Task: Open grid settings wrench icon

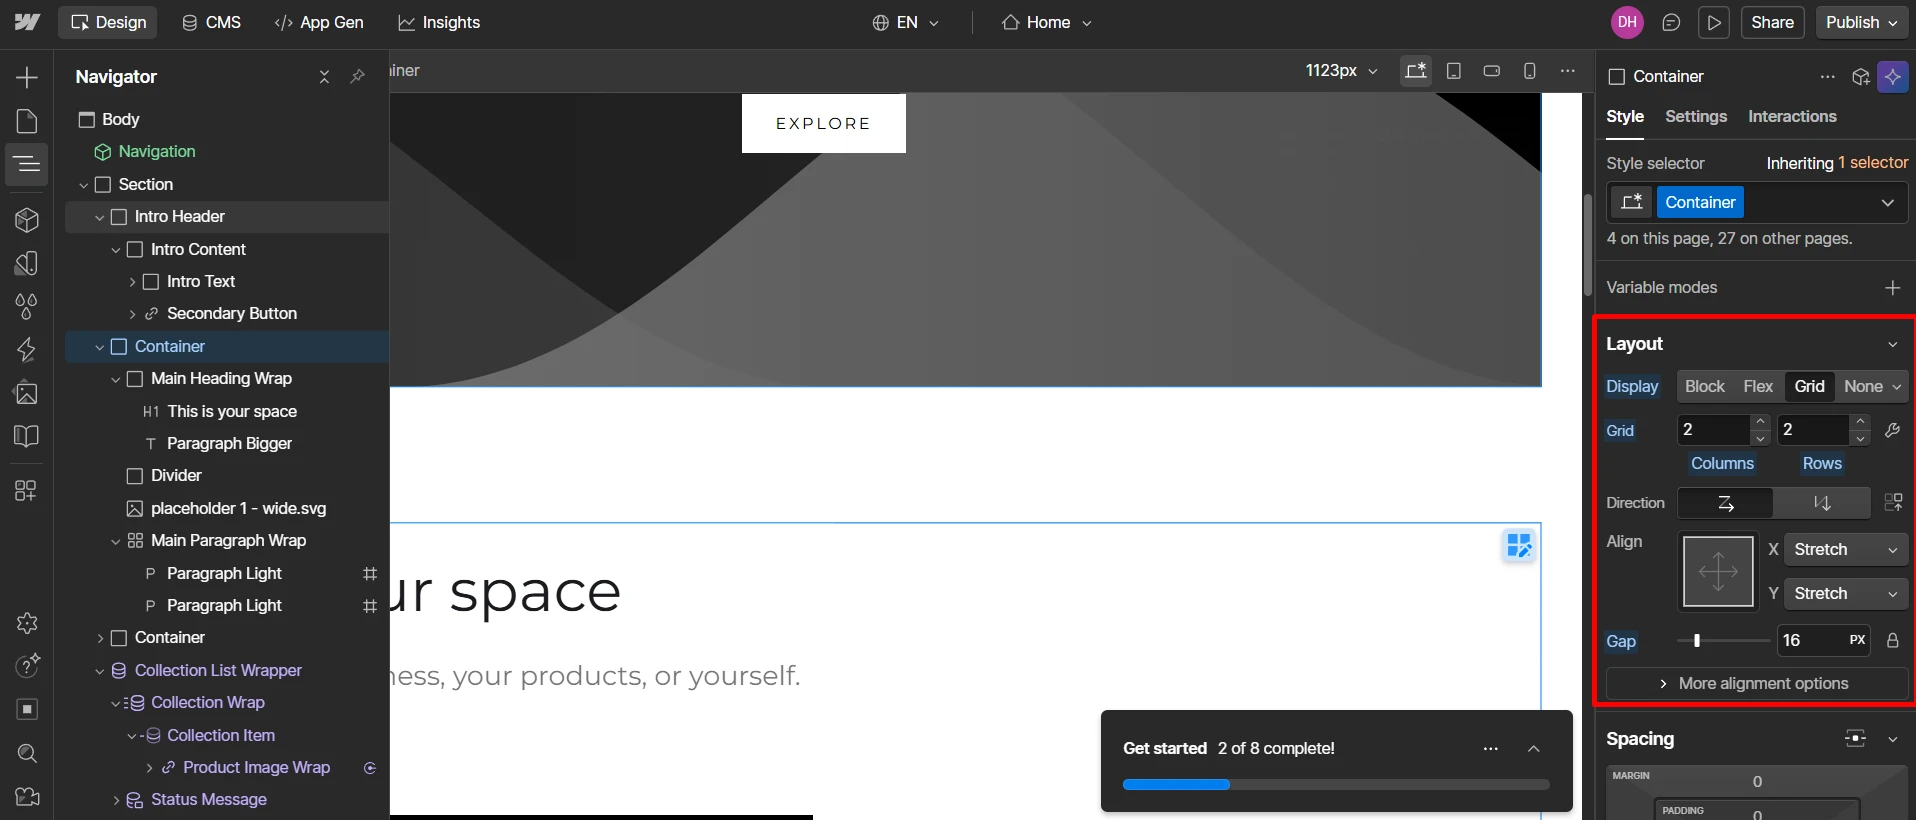Action: coord(1892,430)
